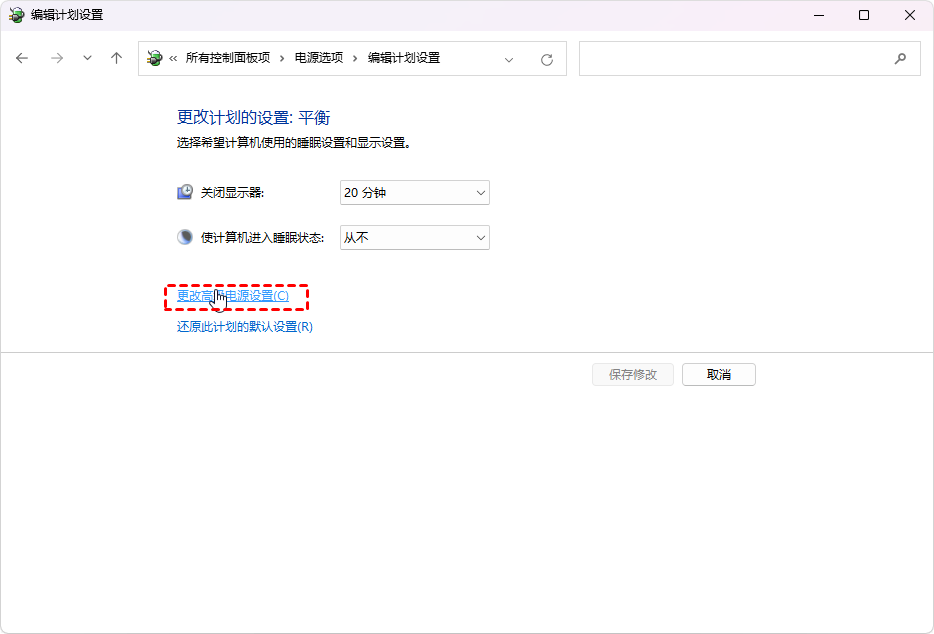Image resolution: width=934 pixels, height=634 pixels.
Task: Open the 使计算机进入睡眠状态 dropdown
Action: (414, 237)
